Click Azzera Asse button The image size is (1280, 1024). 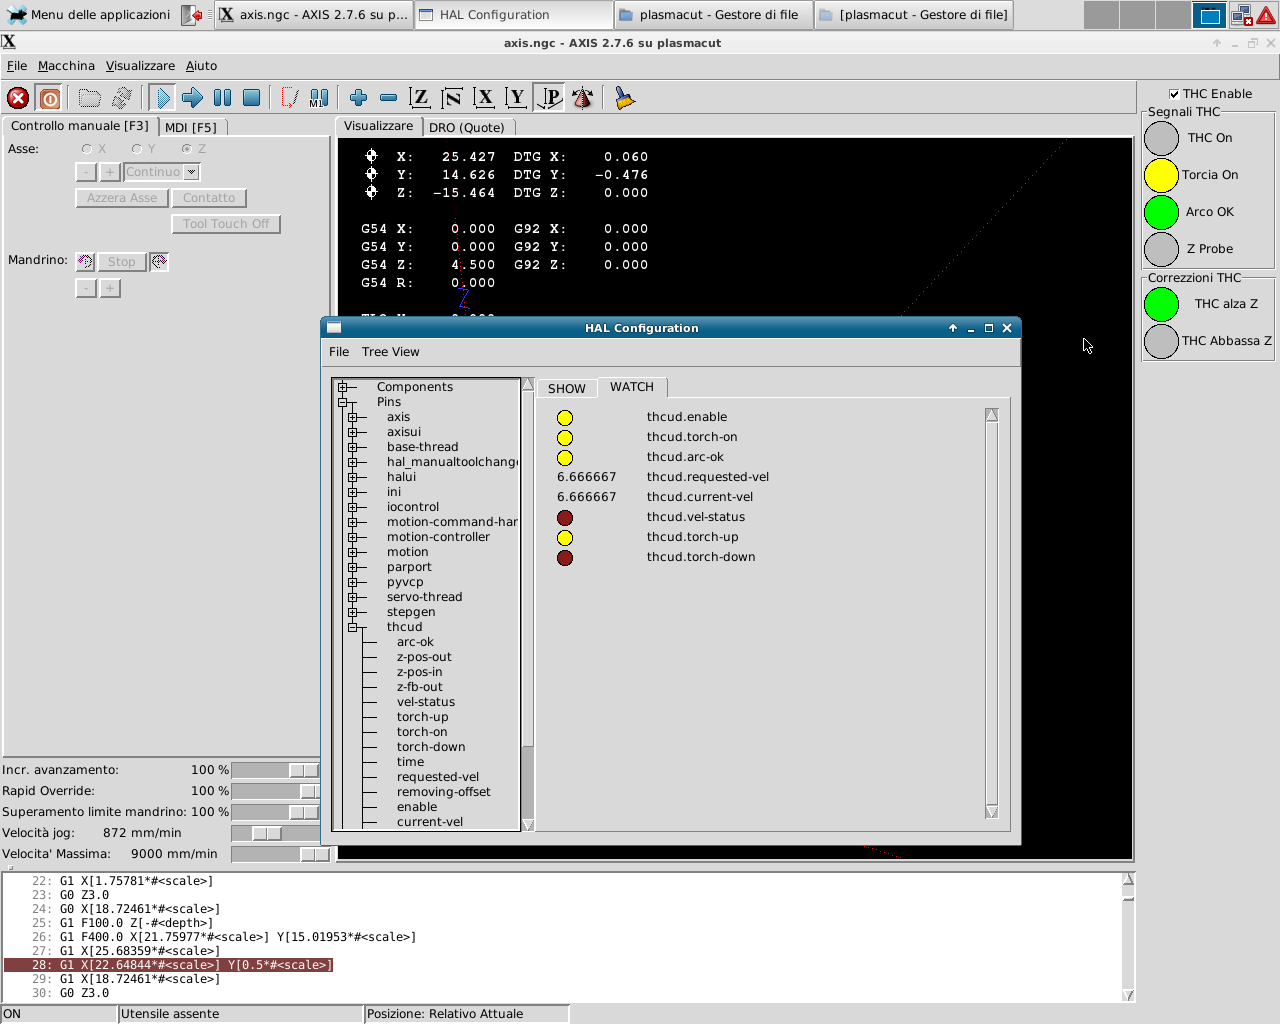coord(122,198)
